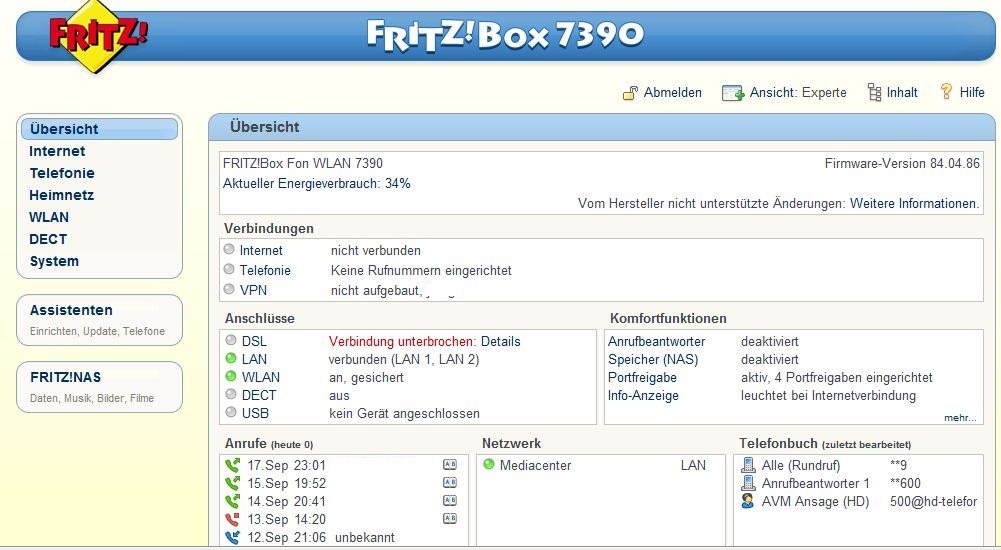Click the Abmelden link

672,93
